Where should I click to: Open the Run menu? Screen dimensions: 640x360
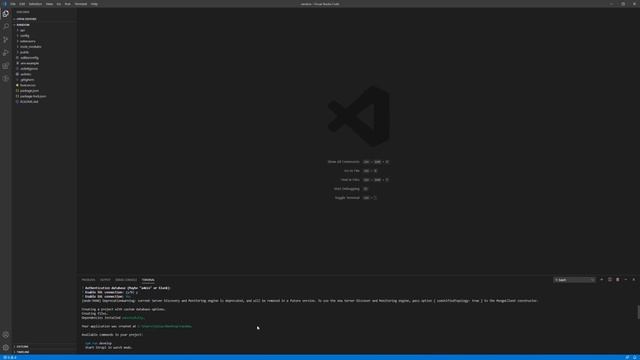coord(68,4)
